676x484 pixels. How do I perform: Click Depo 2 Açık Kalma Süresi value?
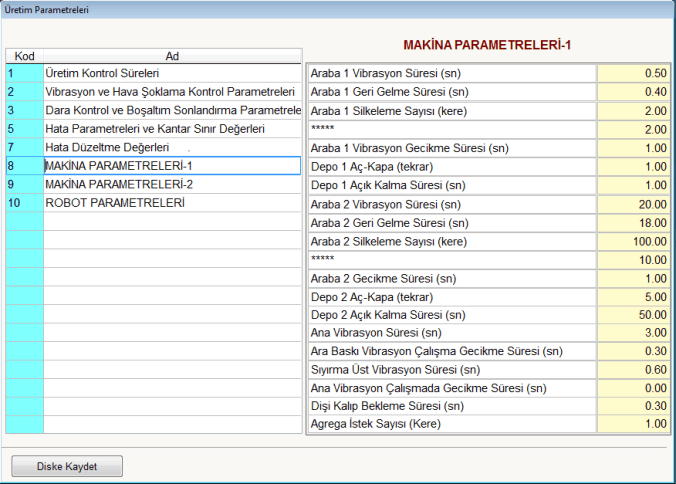[x=633, y=315]
